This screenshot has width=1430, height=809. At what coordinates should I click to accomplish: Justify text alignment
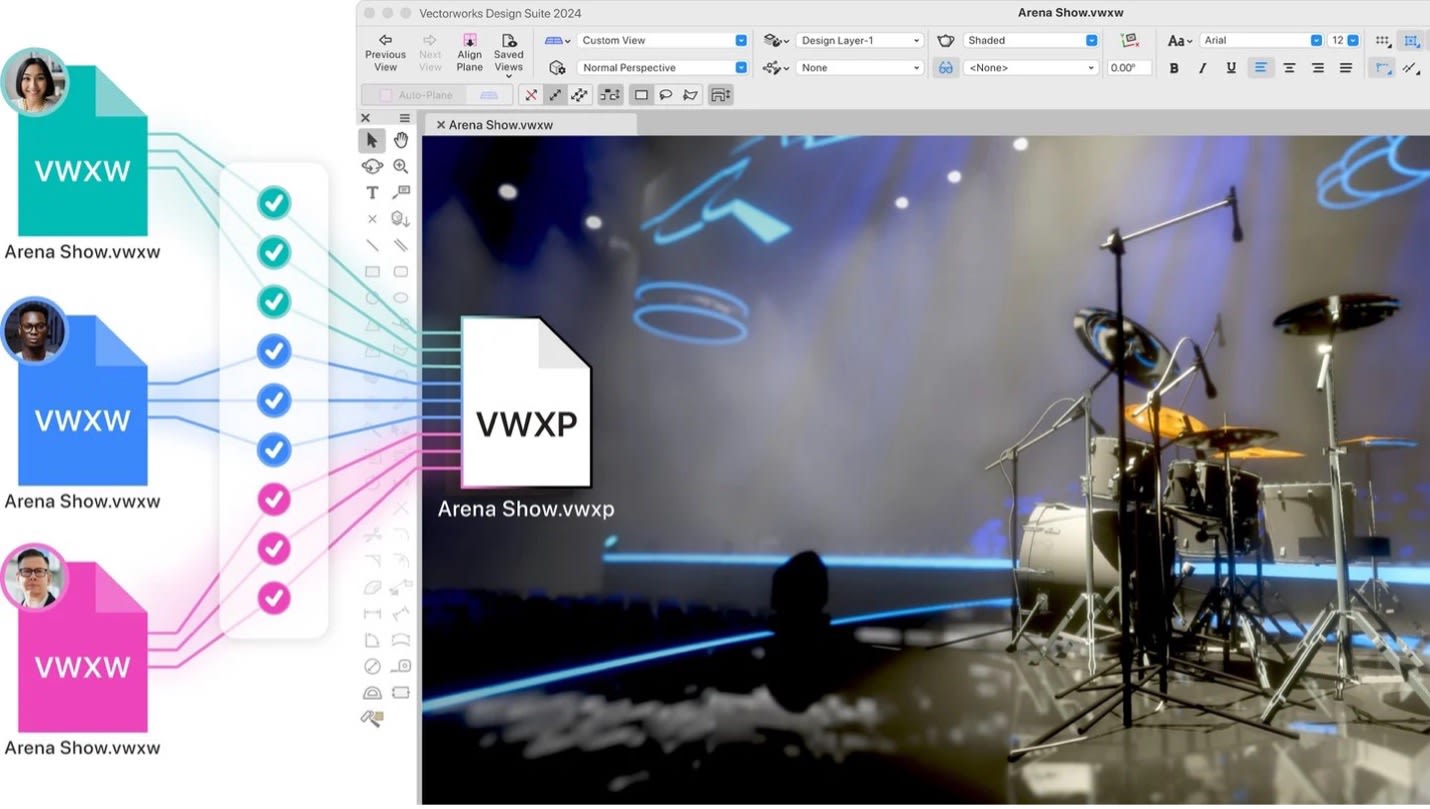click(x=1346, y=68)
